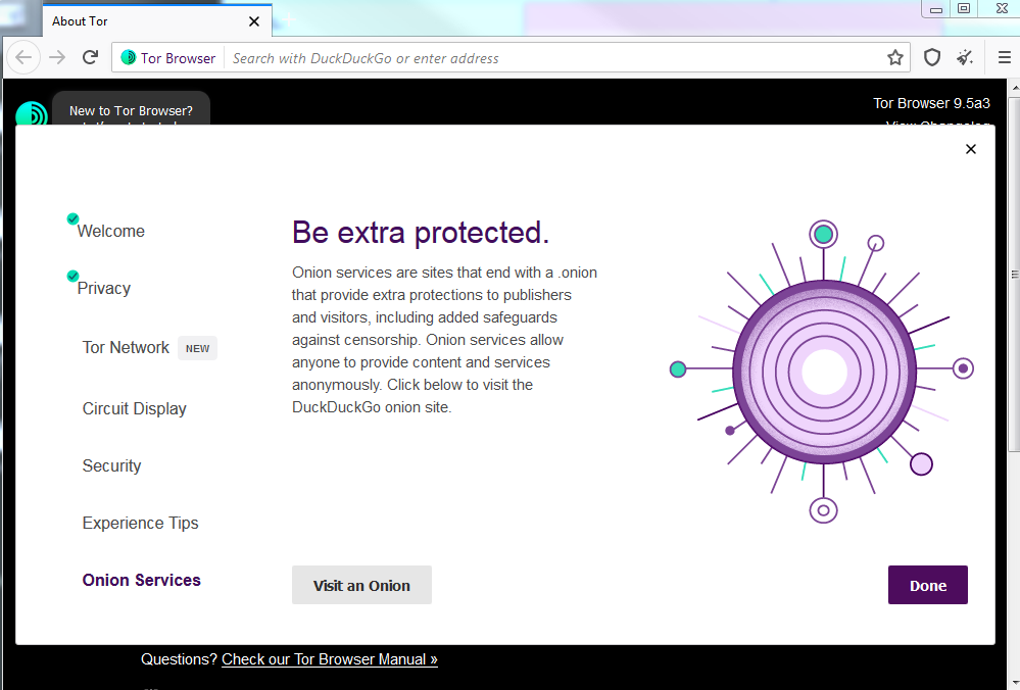Close the onboarding dialog with X
1020x690 pixels.
[971, 149]
